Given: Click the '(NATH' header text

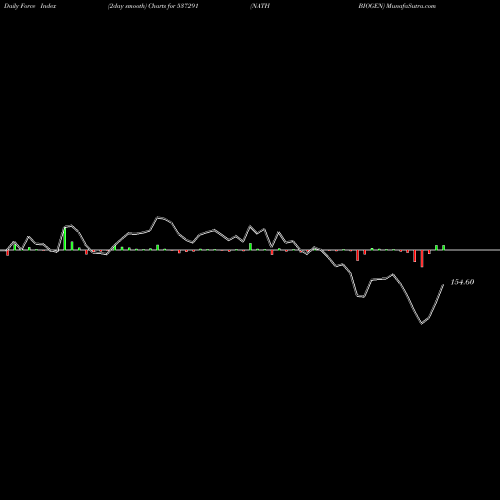Looking at the screenshot, I should 260,6.
